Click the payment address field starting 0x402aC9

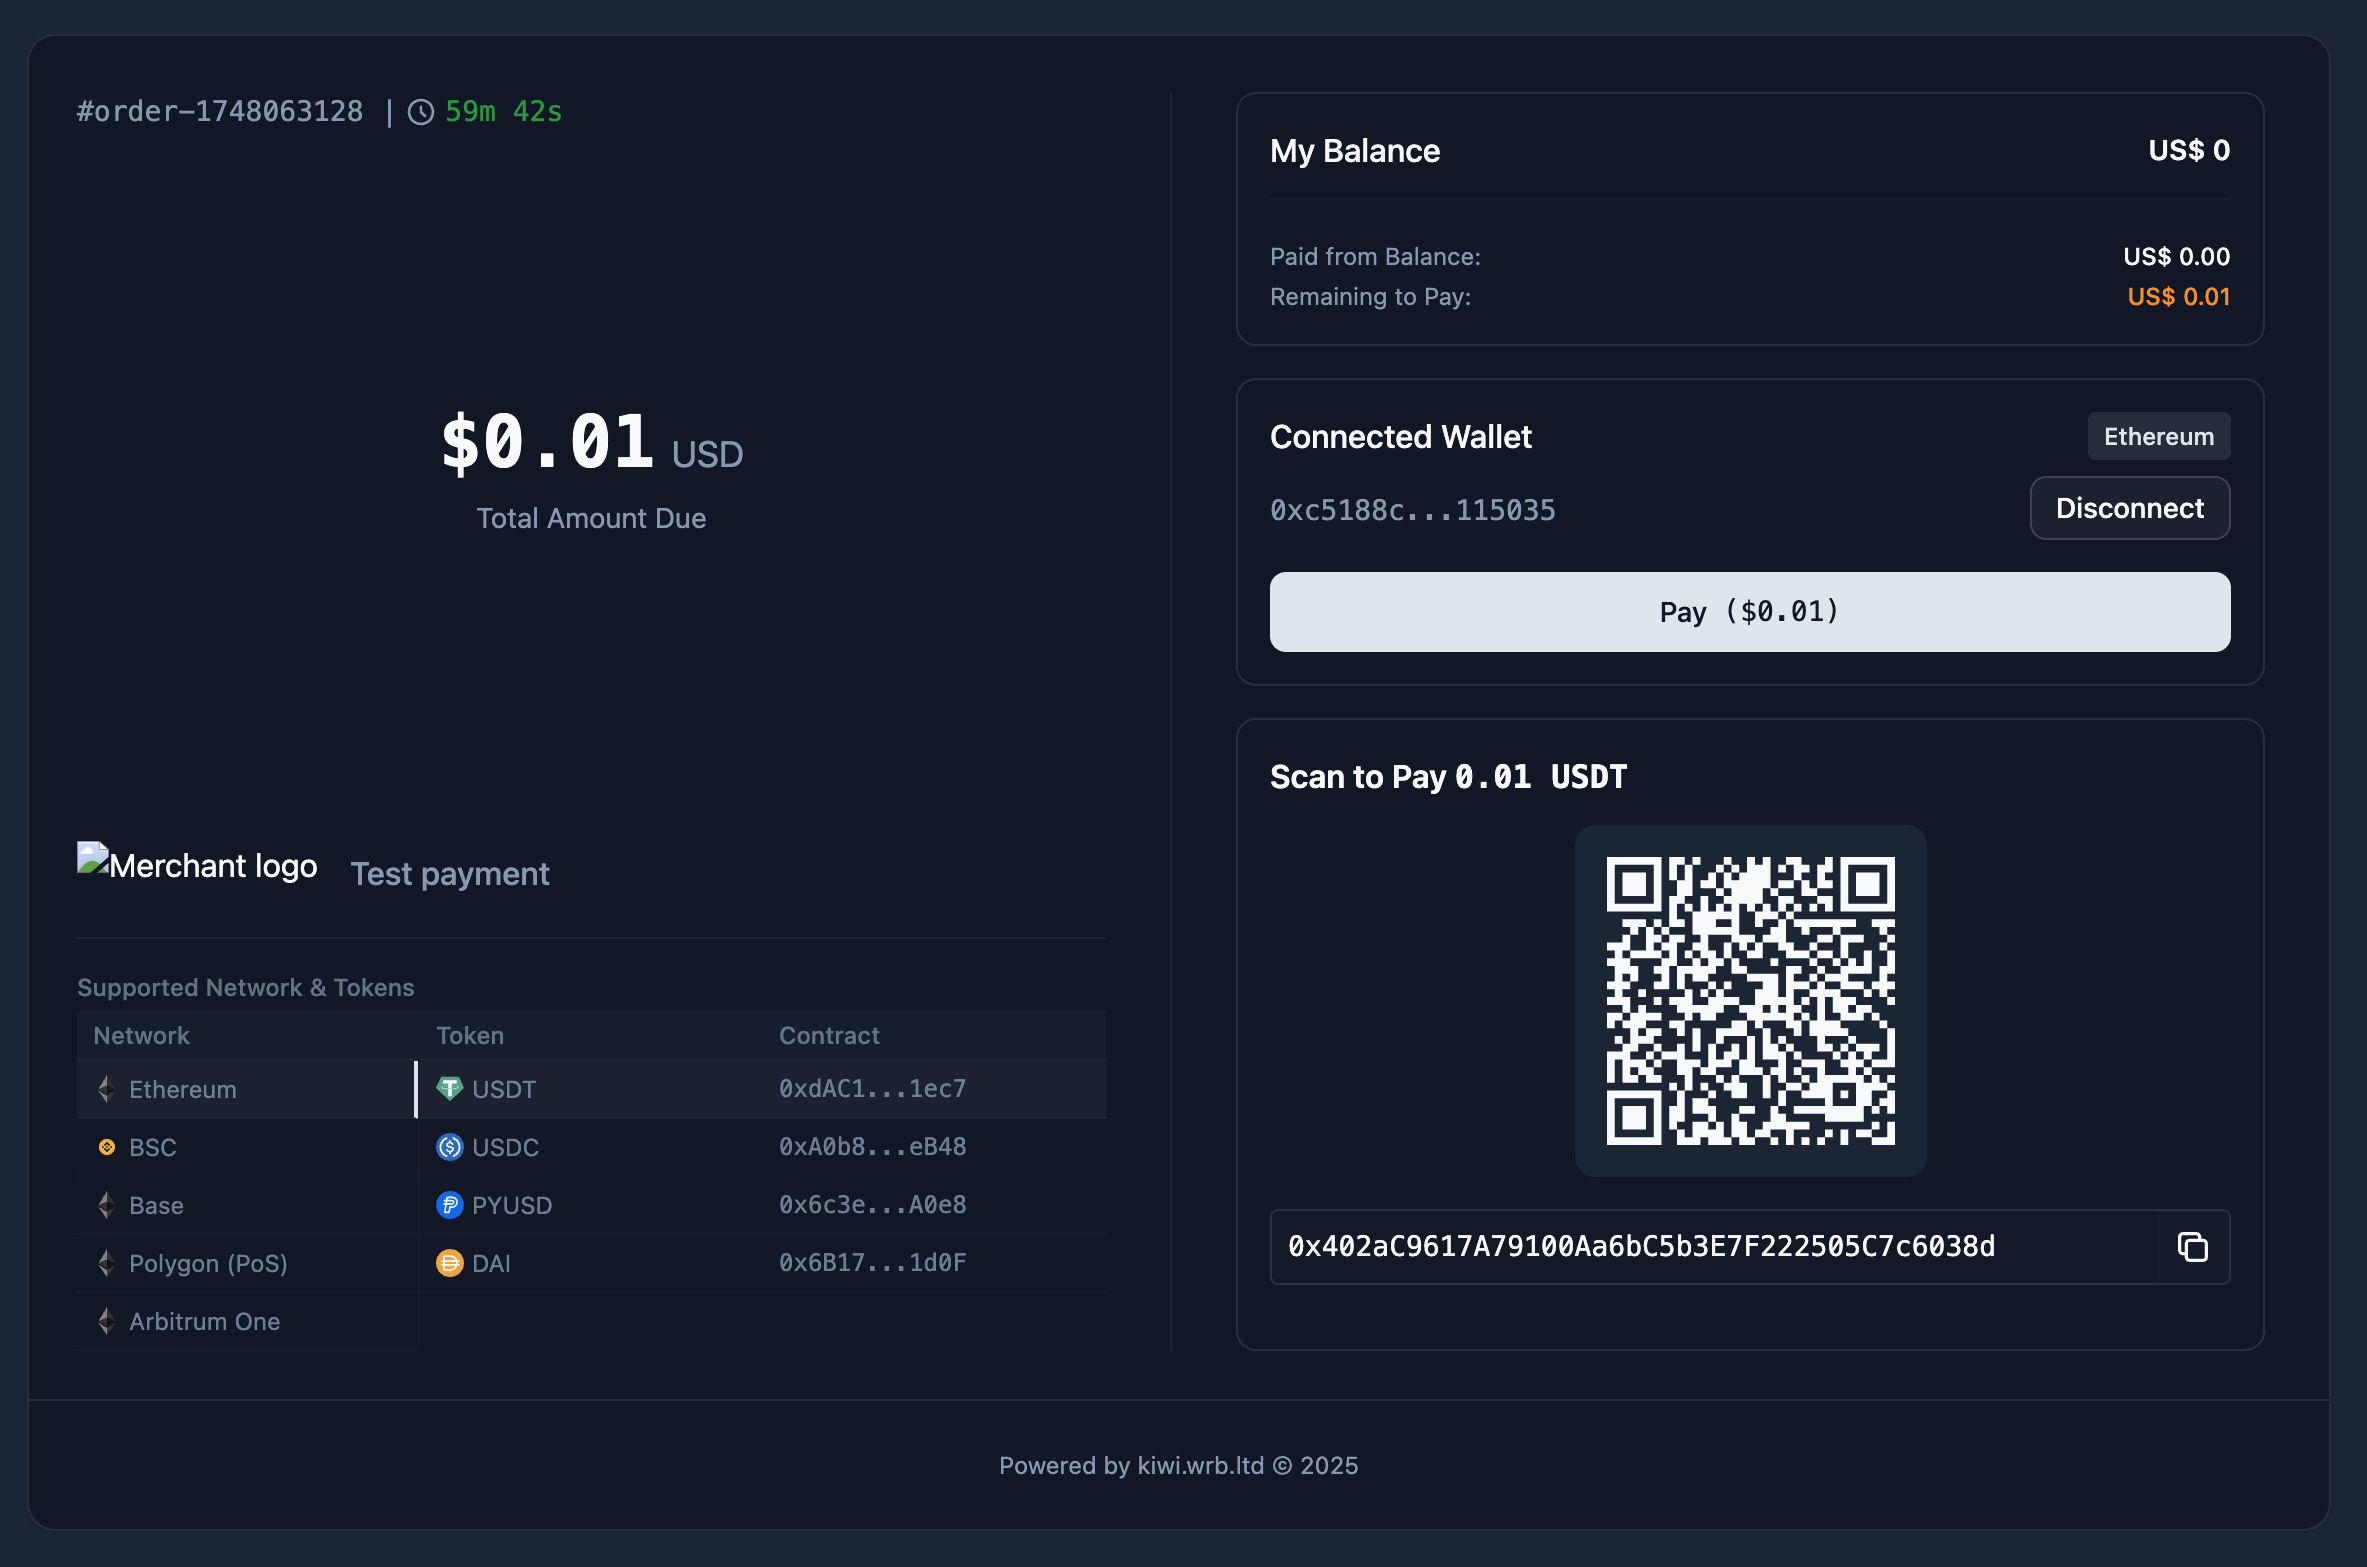(1640, 1247)
